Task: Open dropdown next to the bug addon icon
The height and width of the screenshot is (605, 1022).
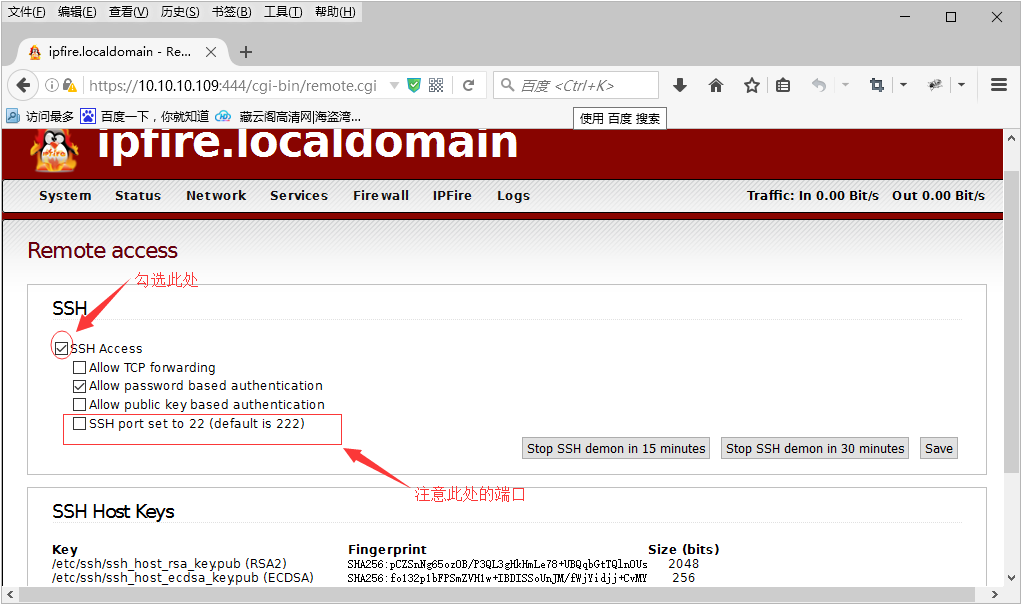Action: point(961,85)
